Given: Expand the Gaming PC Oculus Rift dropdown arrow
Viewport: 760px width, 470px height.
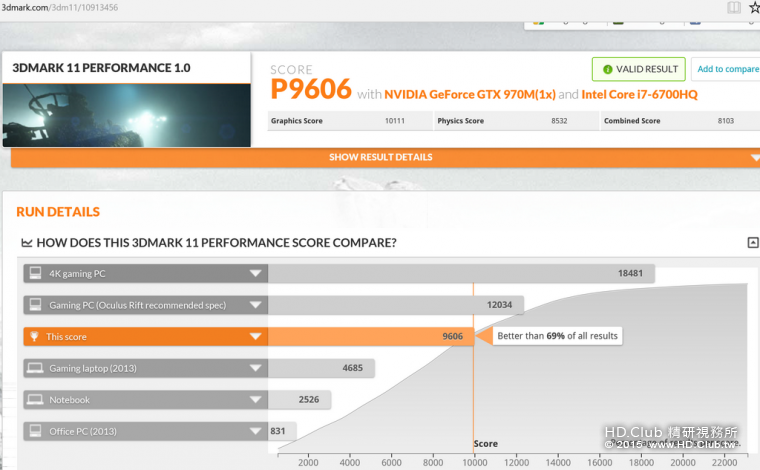Looking at the screenshot, I should 255,305.
